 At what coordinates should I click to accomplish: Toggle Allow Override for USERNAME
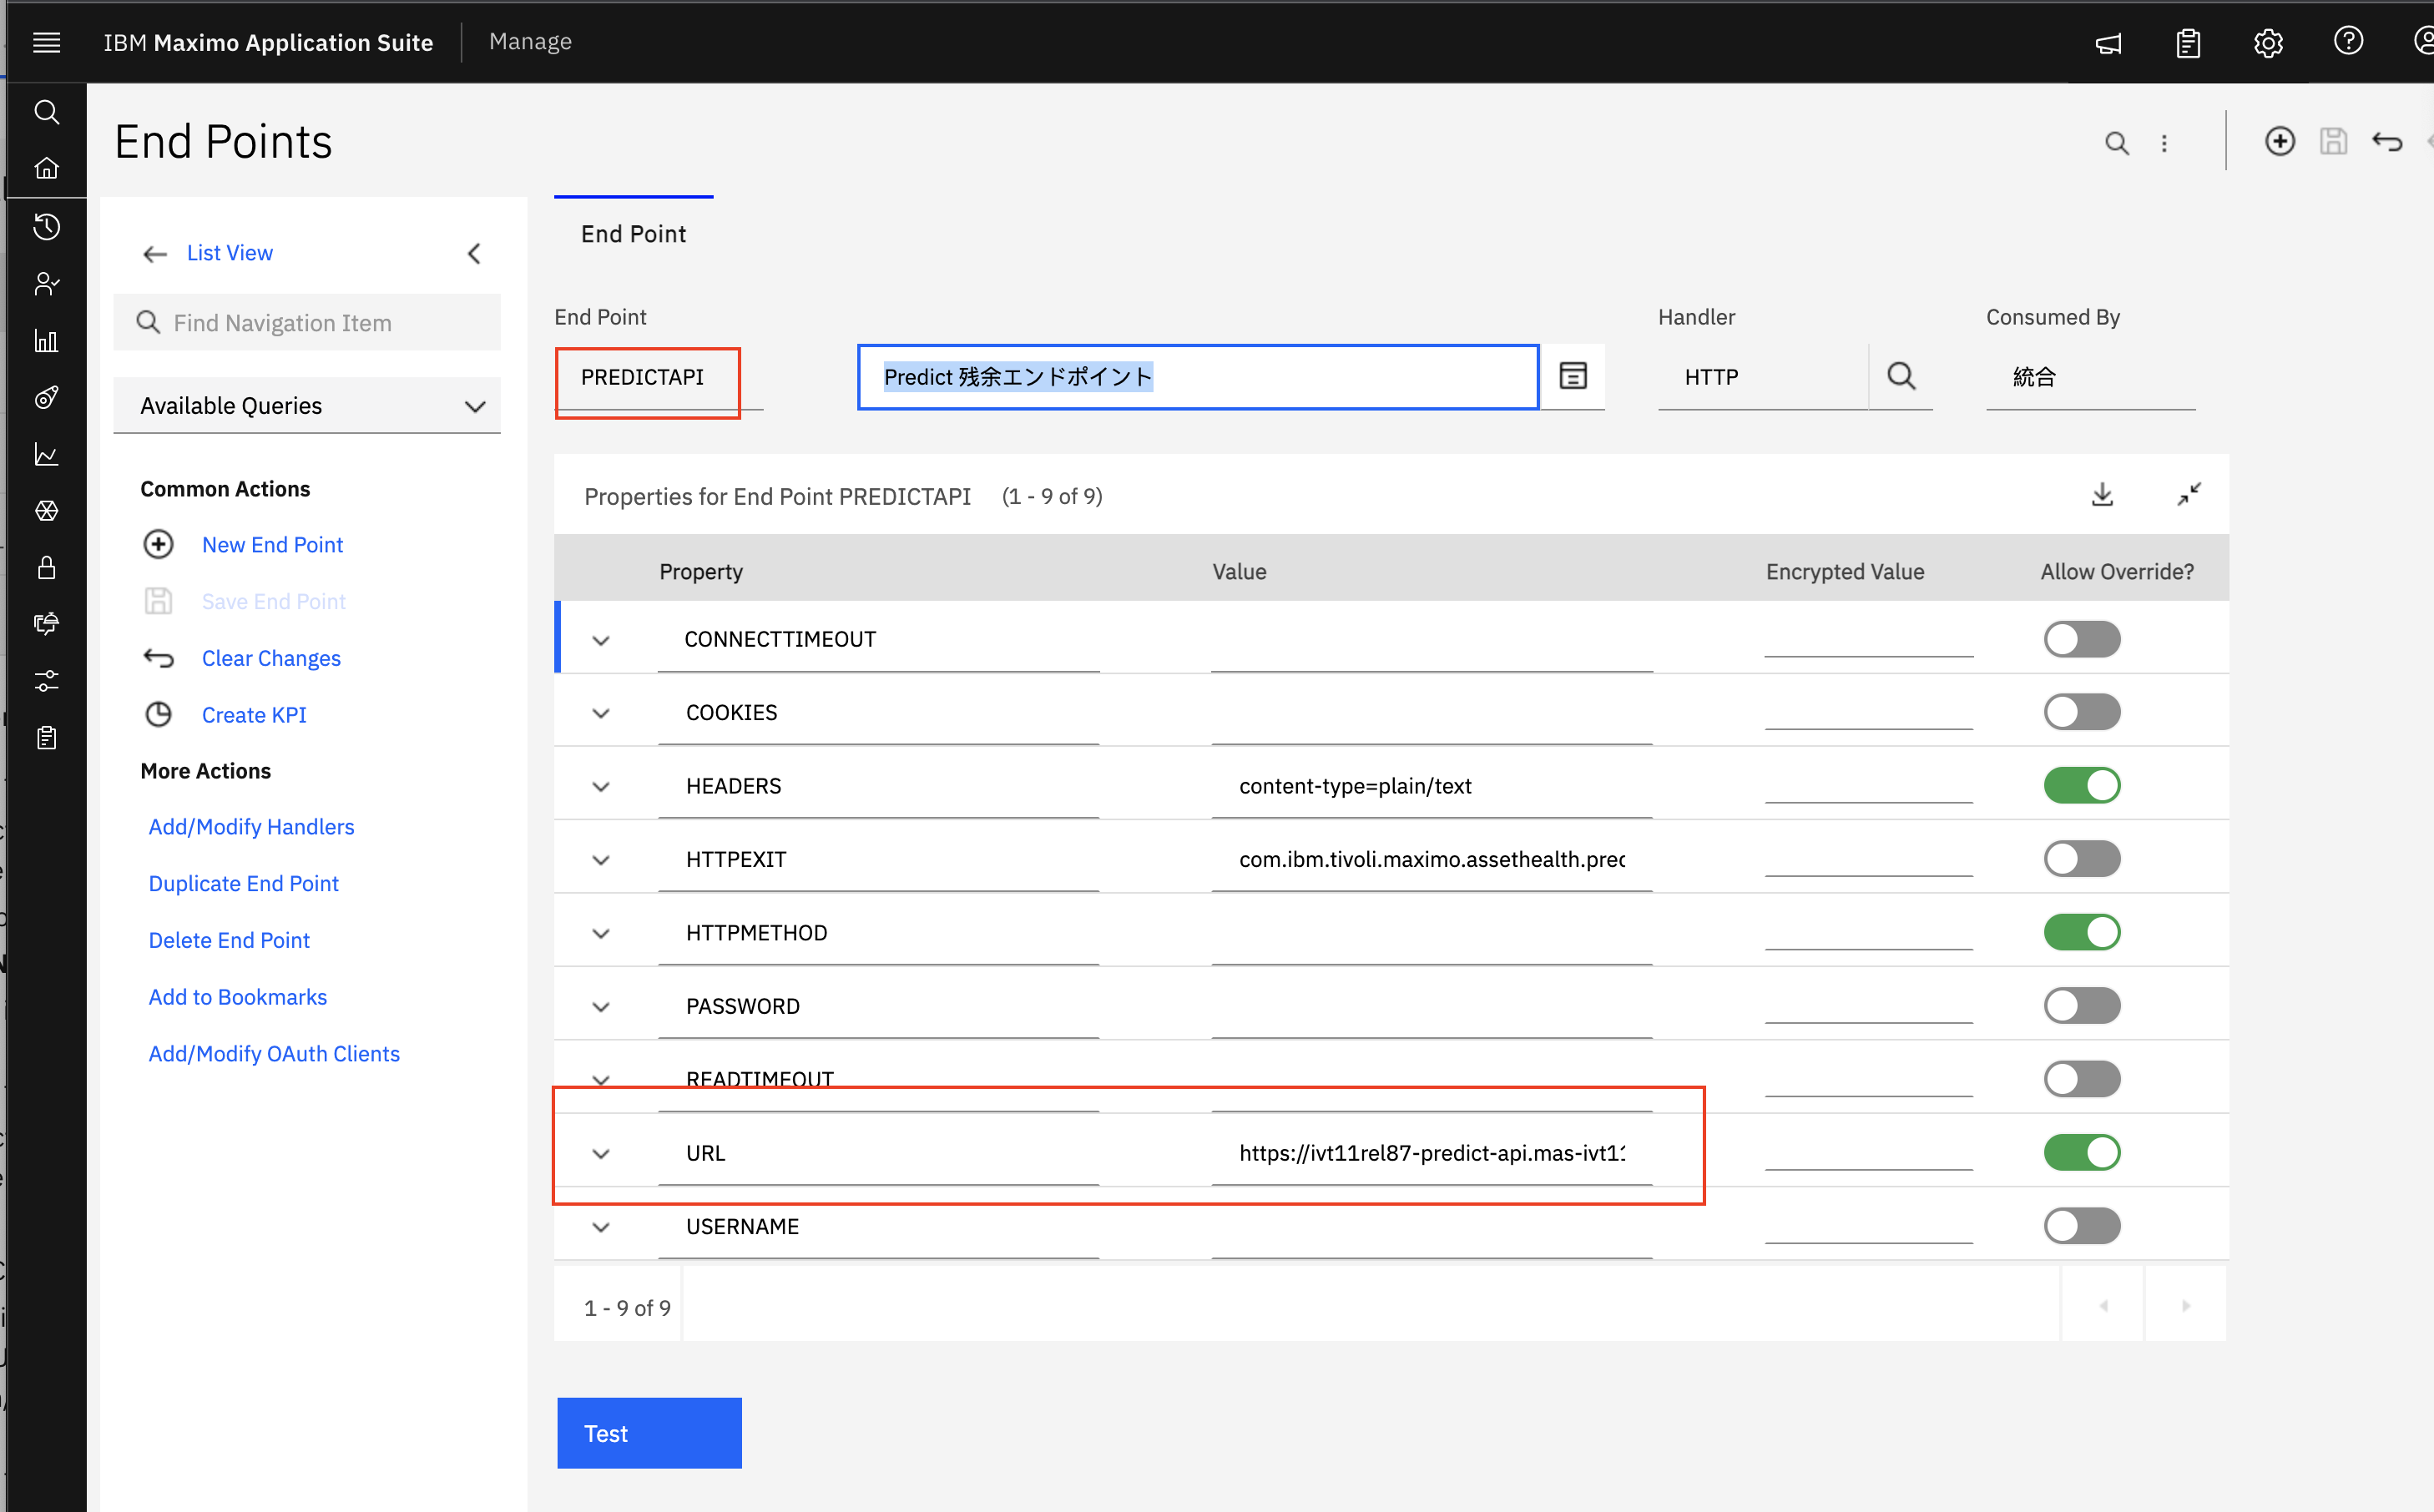pyautogui.click(x=2082, y=1225)
